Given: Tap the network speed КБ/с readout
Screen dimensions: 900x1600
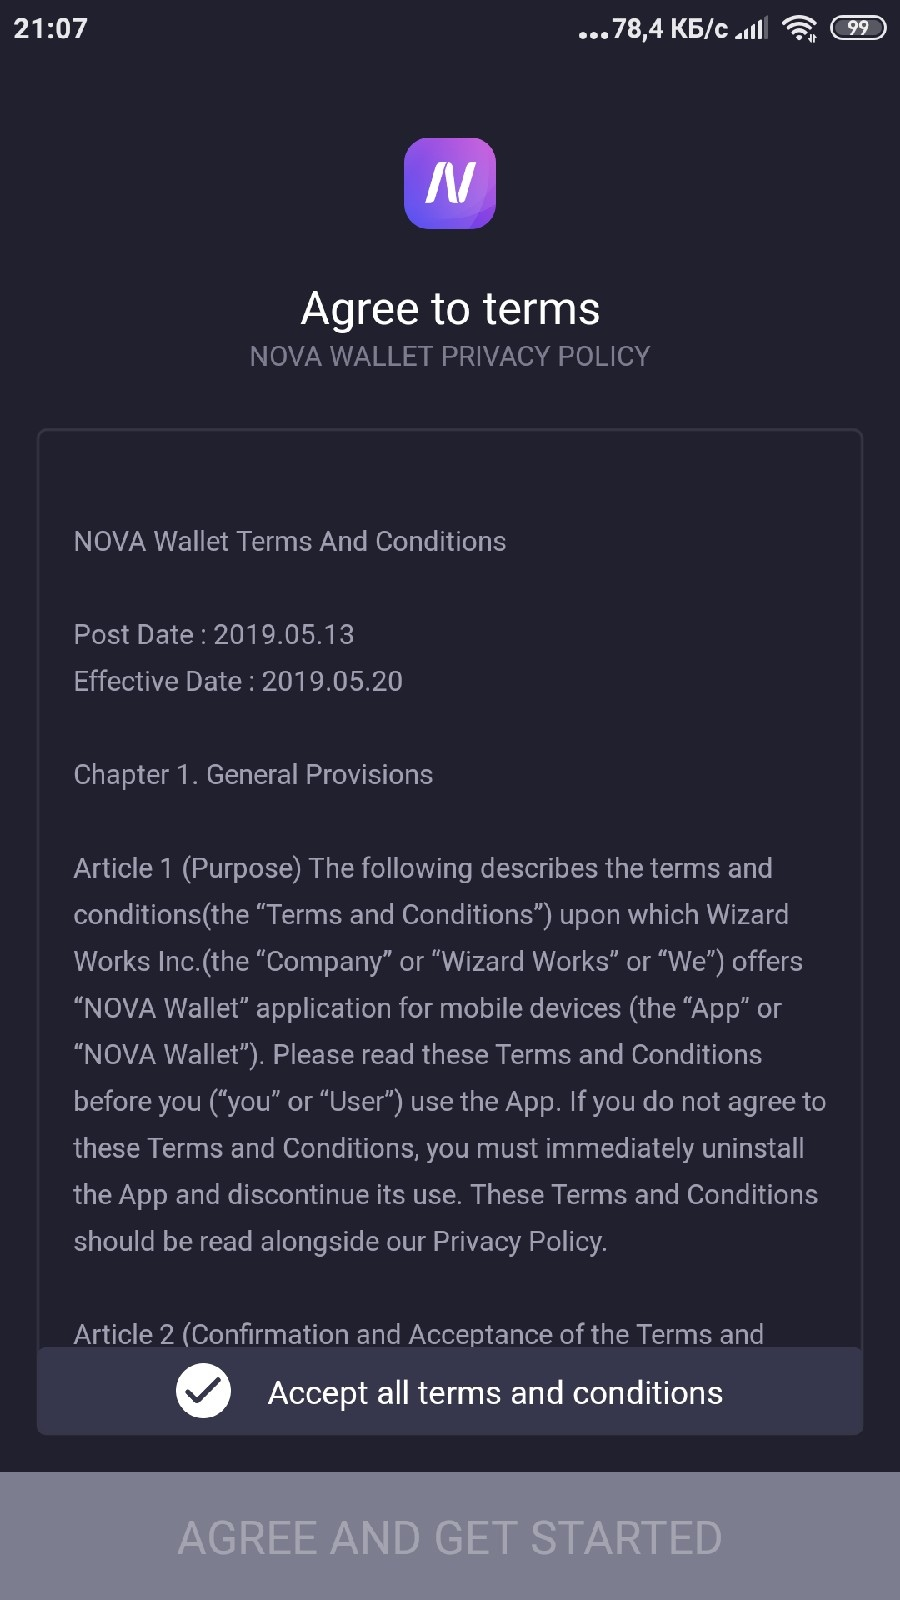Looking at the screenshot, I should (670, 28).
